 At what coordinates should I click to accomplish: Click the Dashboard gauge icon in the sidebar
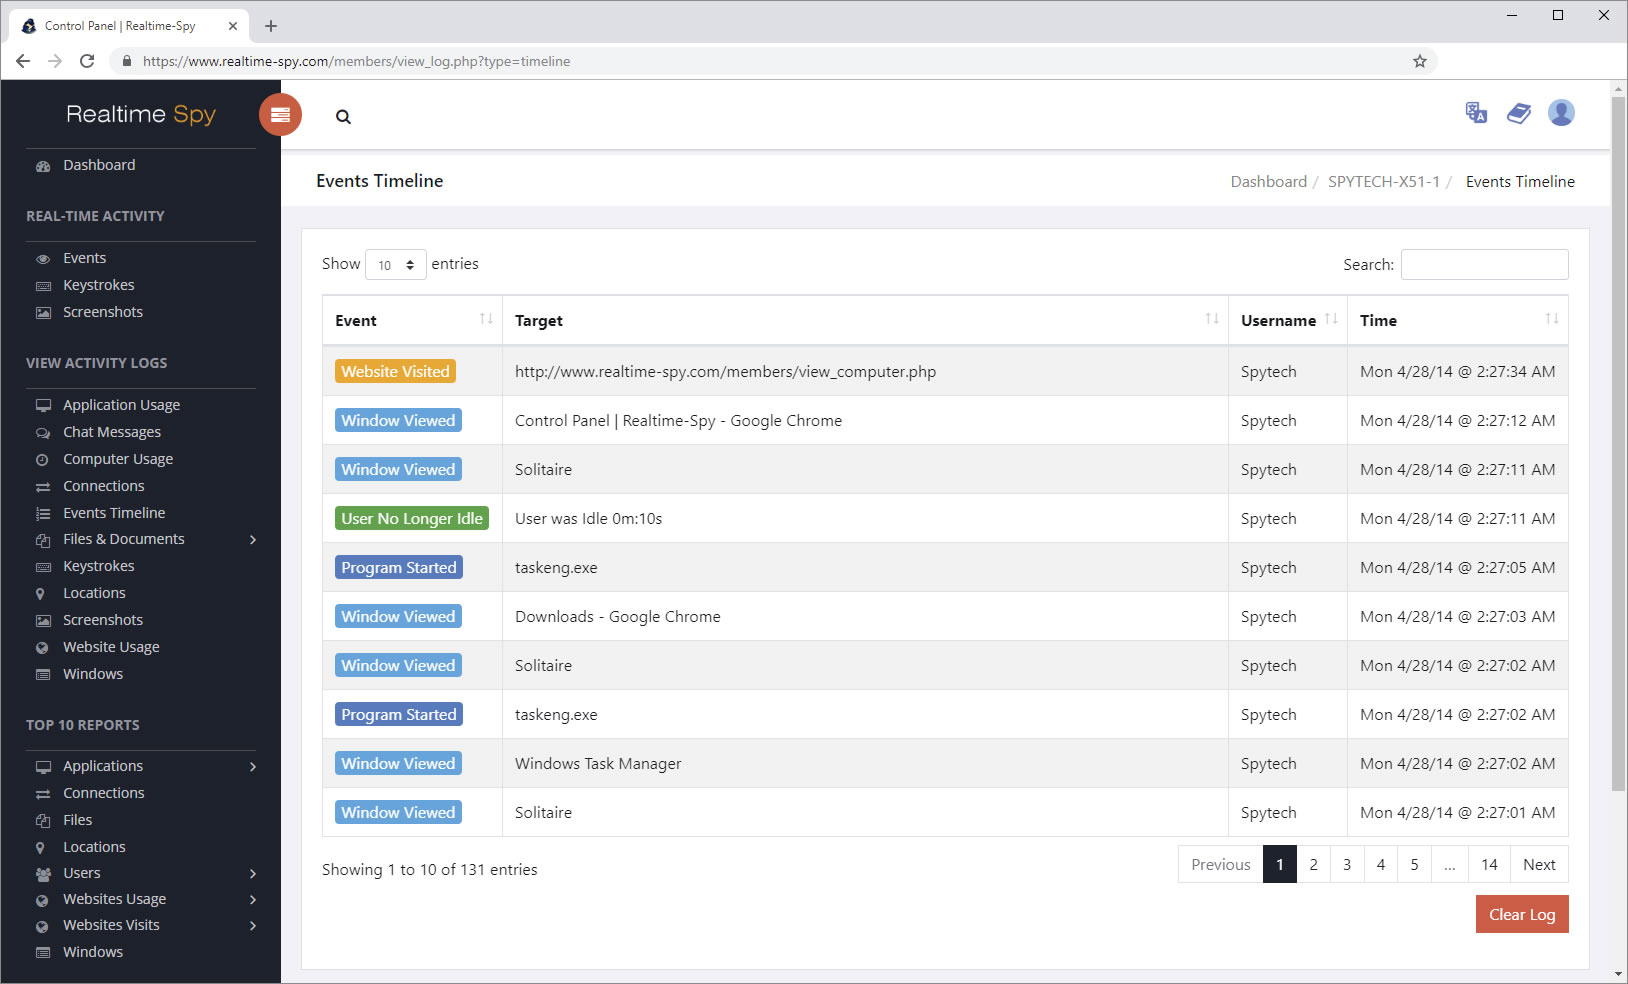coord(43,166)
